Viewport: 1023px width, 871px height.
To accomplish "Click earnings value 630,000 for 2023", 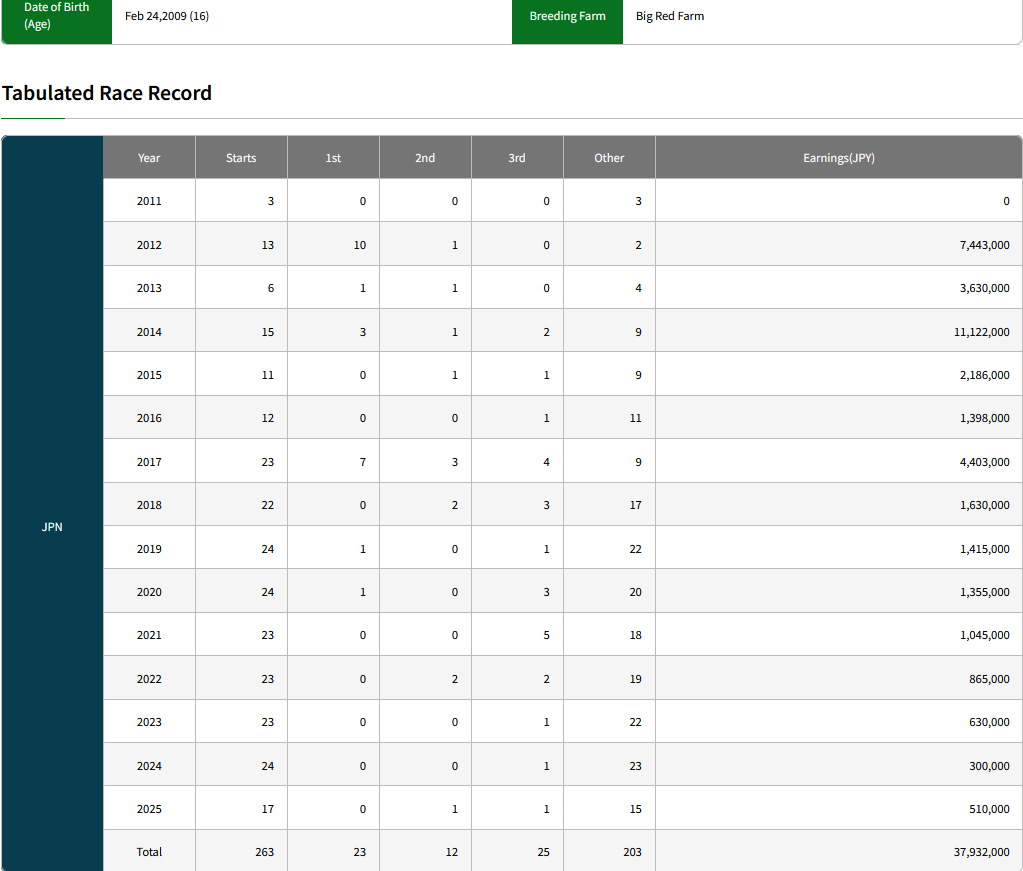I will (x=989, y=722).
